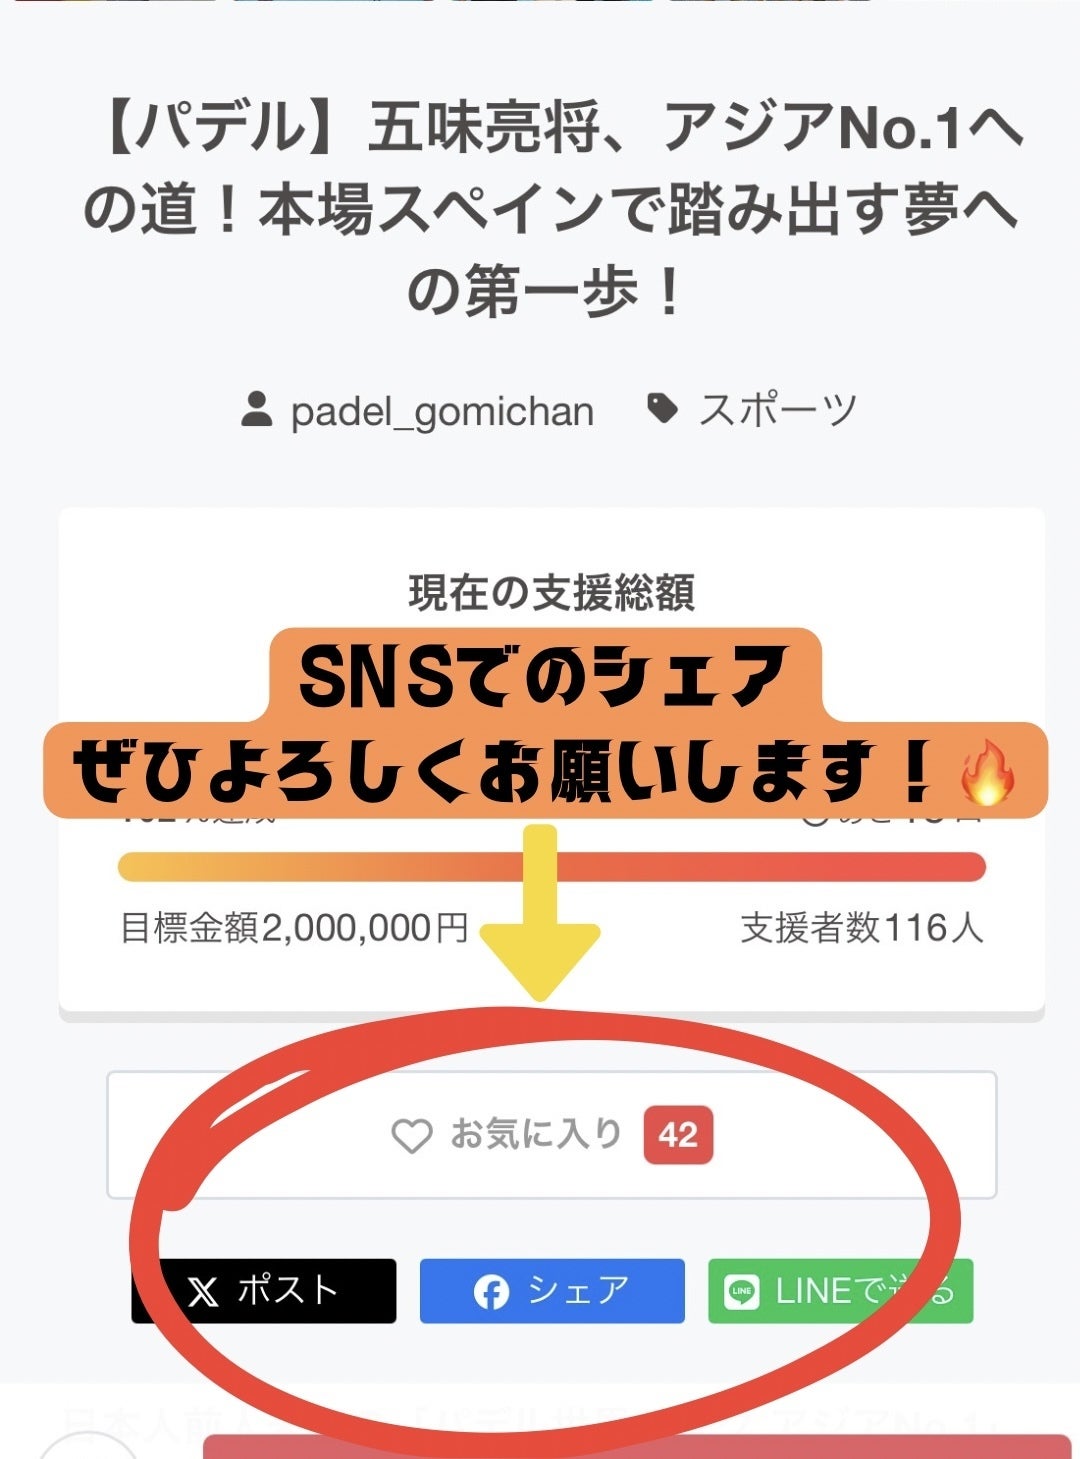Share on X via ポスト button
The image size is (1080, 1459).
coord(264,1291)
